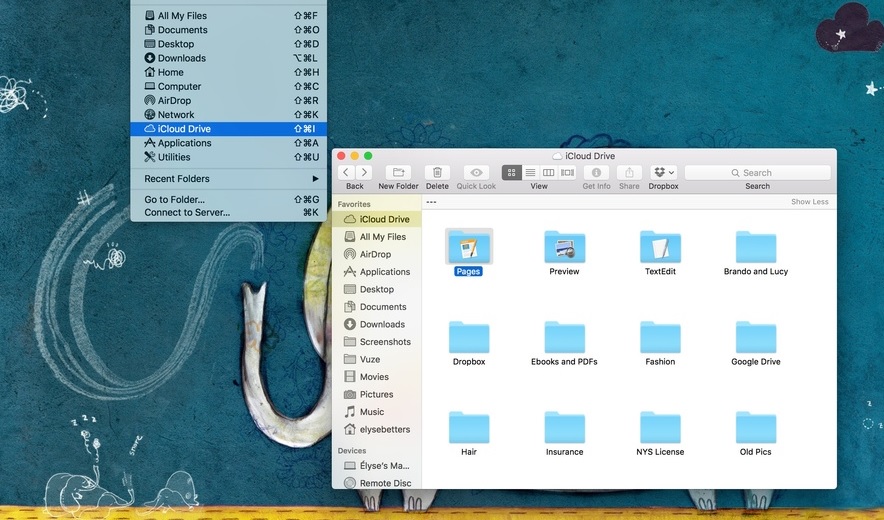
Task: Switch to column view mode
Action: (548, 173)
